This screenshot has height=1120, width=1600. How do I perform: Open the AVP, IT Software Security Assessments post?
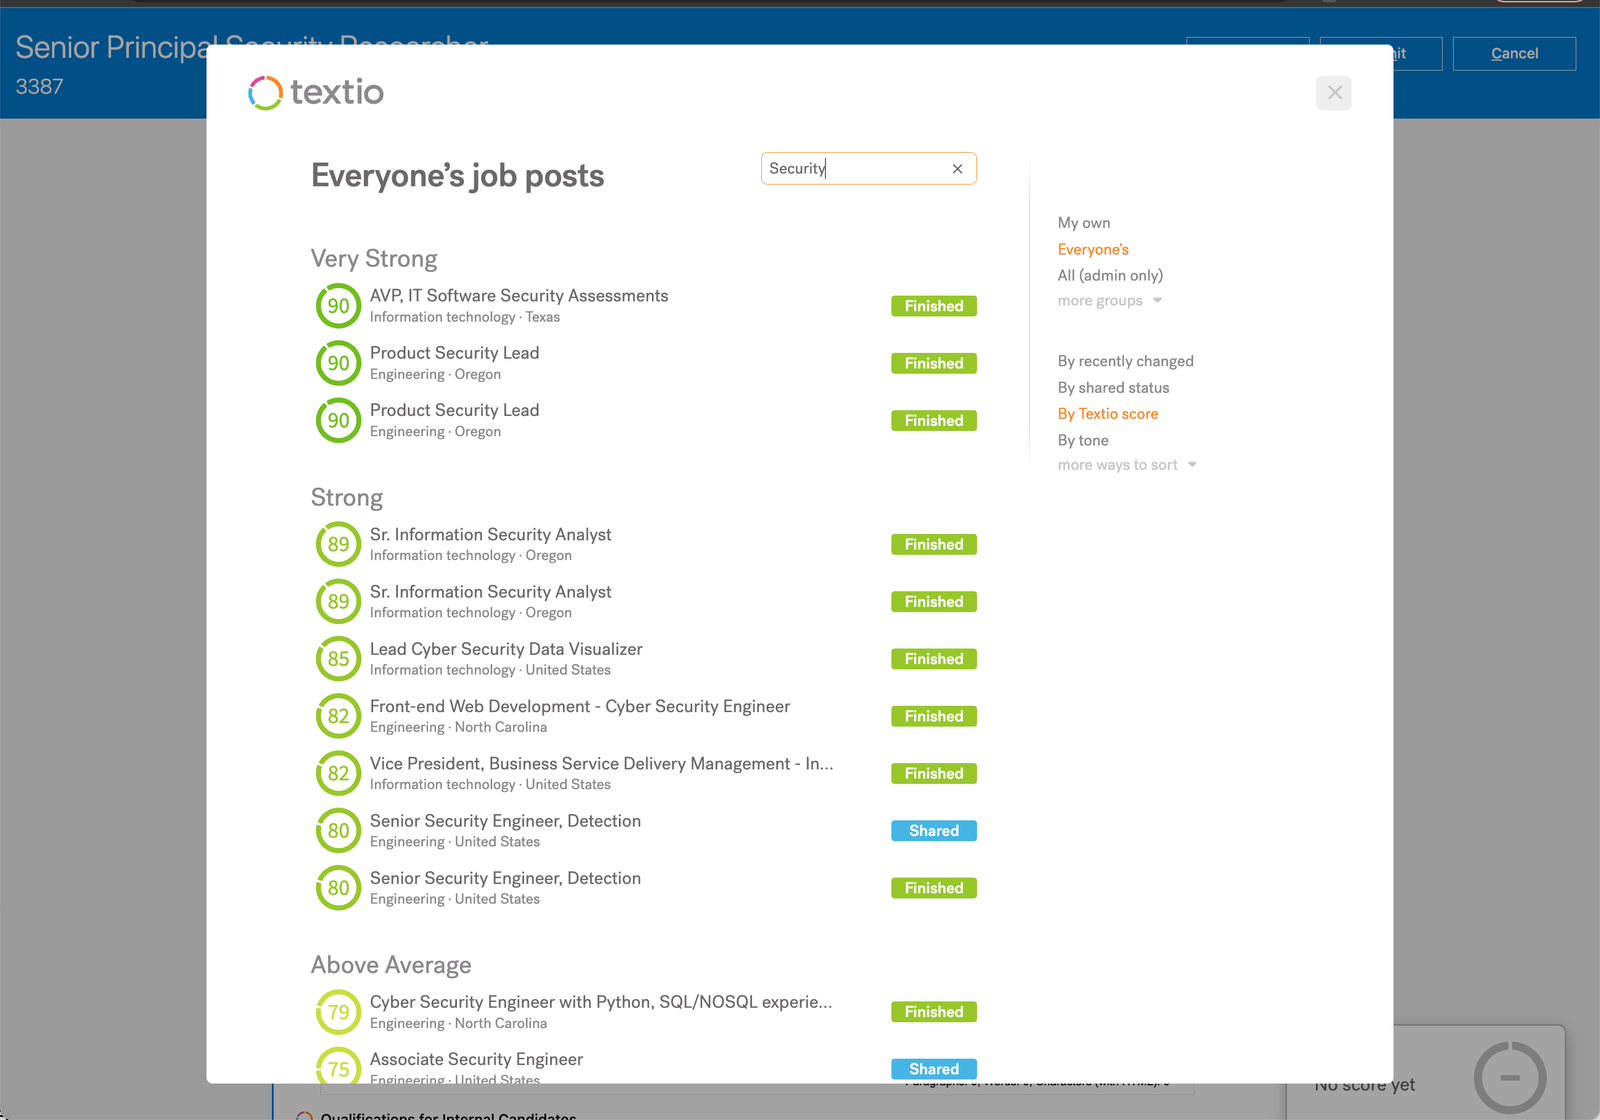pos(518,296)
